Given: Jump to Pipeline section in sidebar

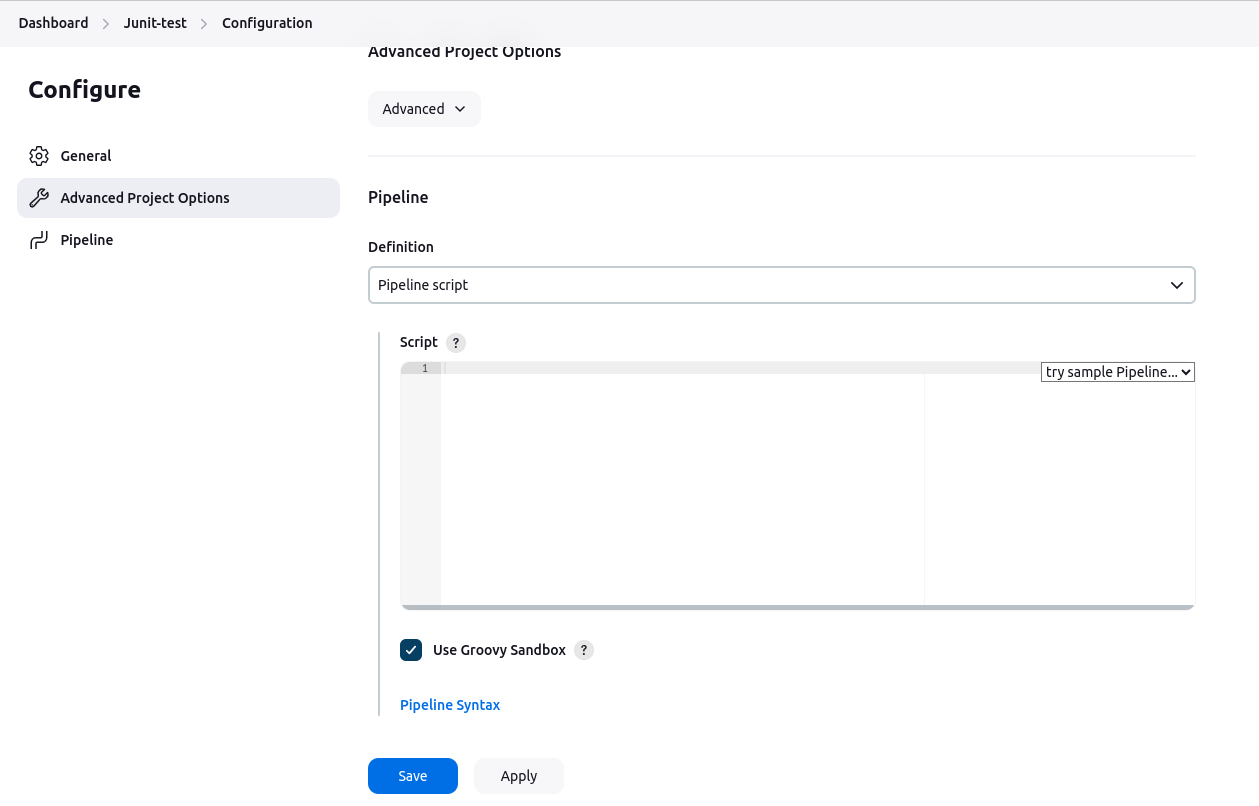Looking at the screenshot, I should (x=87, y=240).
